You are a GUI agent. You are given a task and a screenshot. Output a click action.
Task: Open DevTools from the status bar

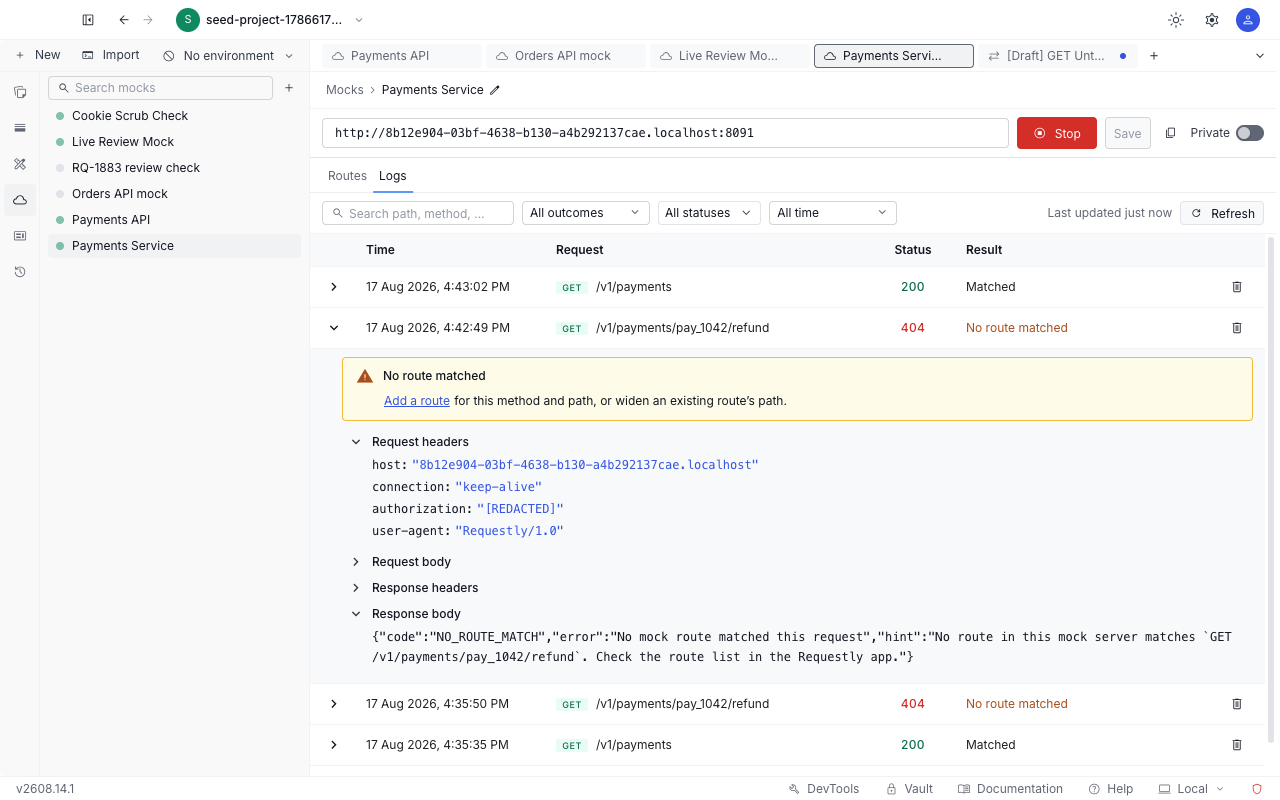coord(824,789)
